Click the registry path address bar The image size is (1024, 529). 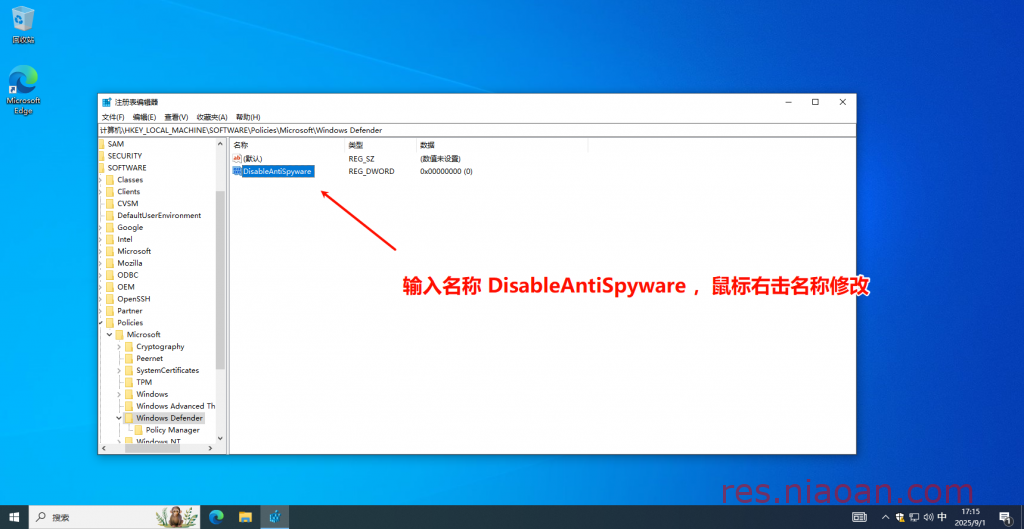point(477,130)
